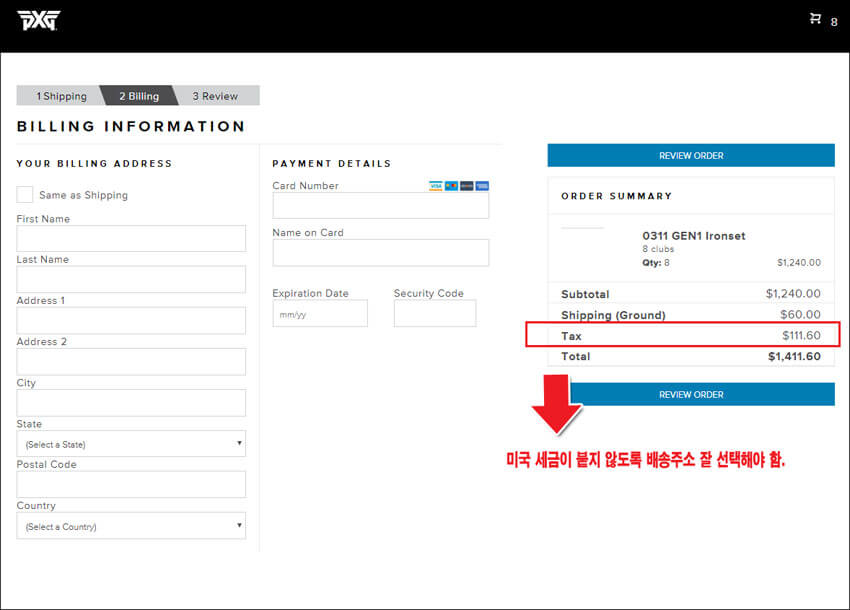Click the American Express card icon
Viewport: 850px width, 610px height.
click(x=482, y=186)
